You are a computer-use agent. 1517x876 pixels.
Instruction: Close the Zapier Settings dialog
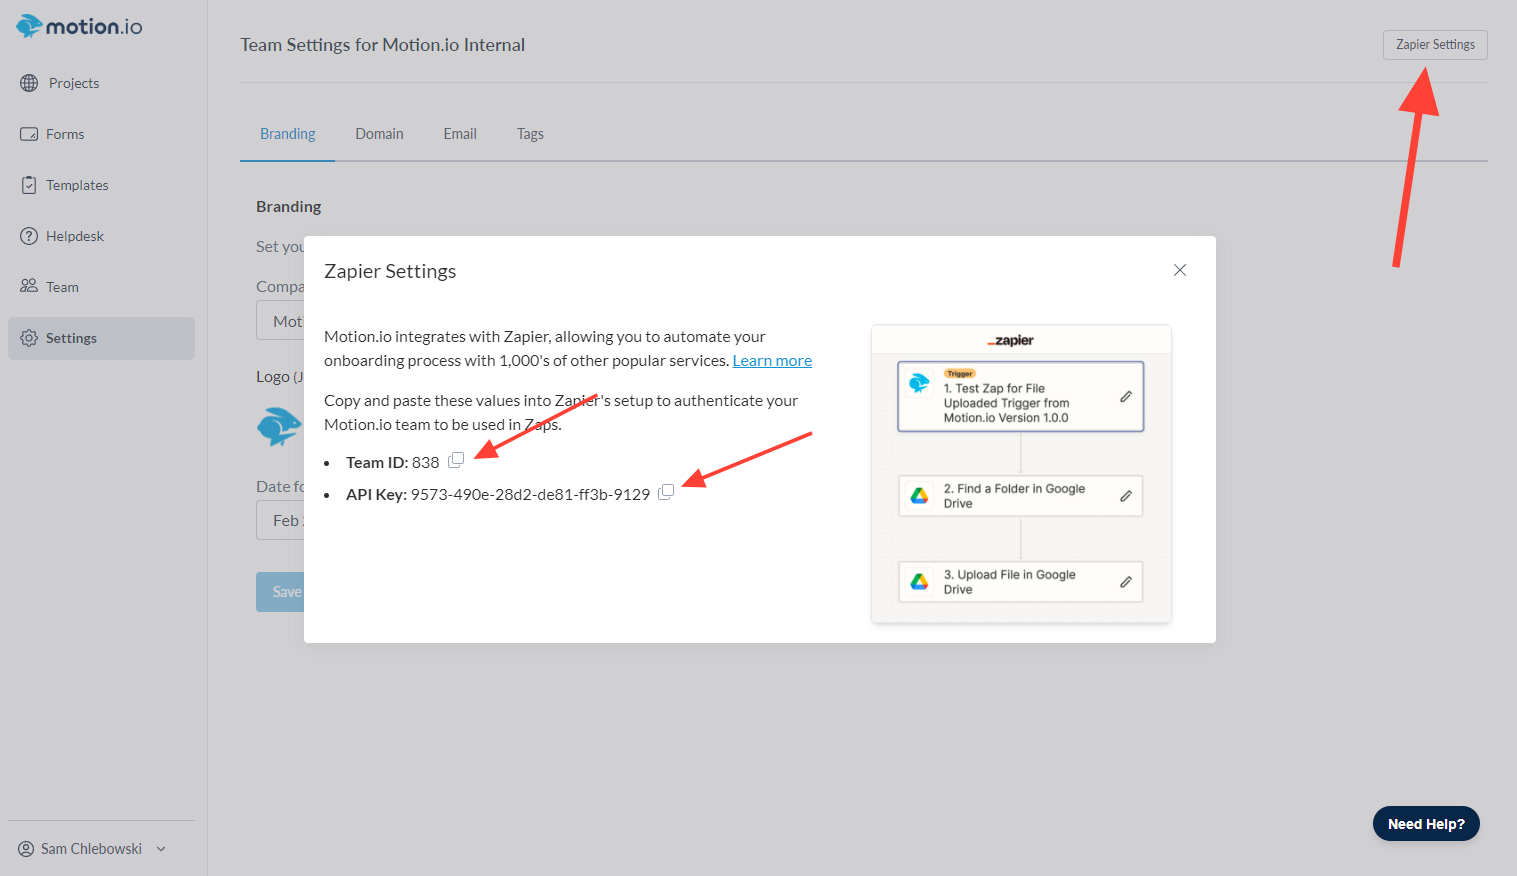click(x=1180, y=270)
